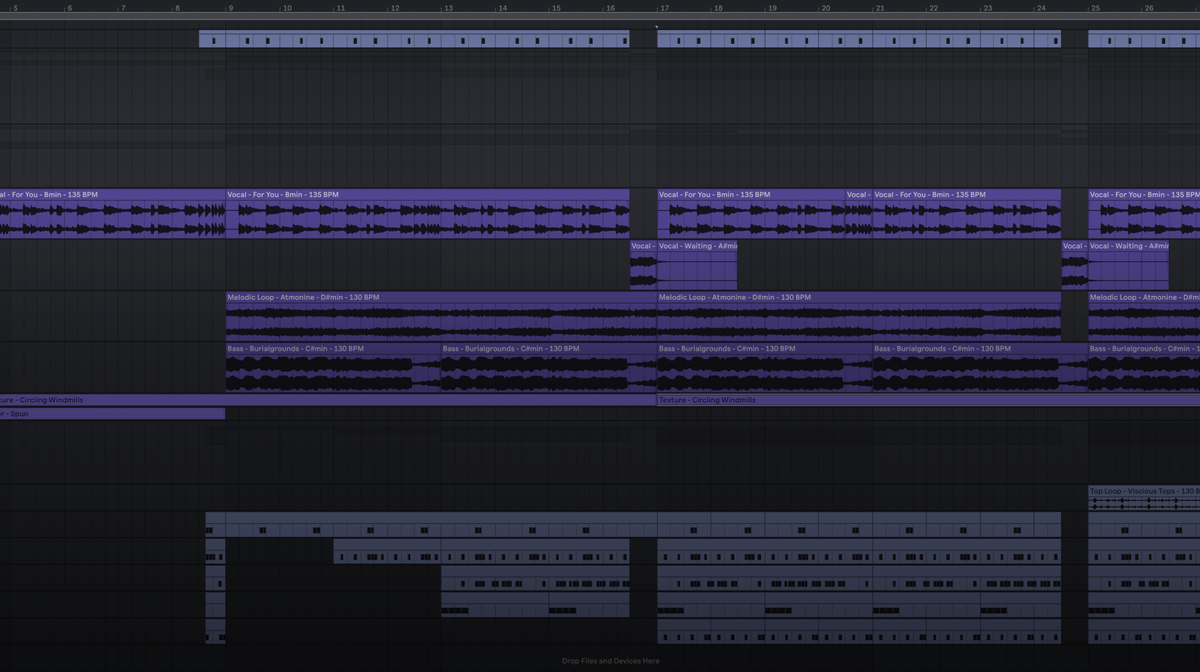Click bar 13 on the timeline ruler

tap(448, 8)
